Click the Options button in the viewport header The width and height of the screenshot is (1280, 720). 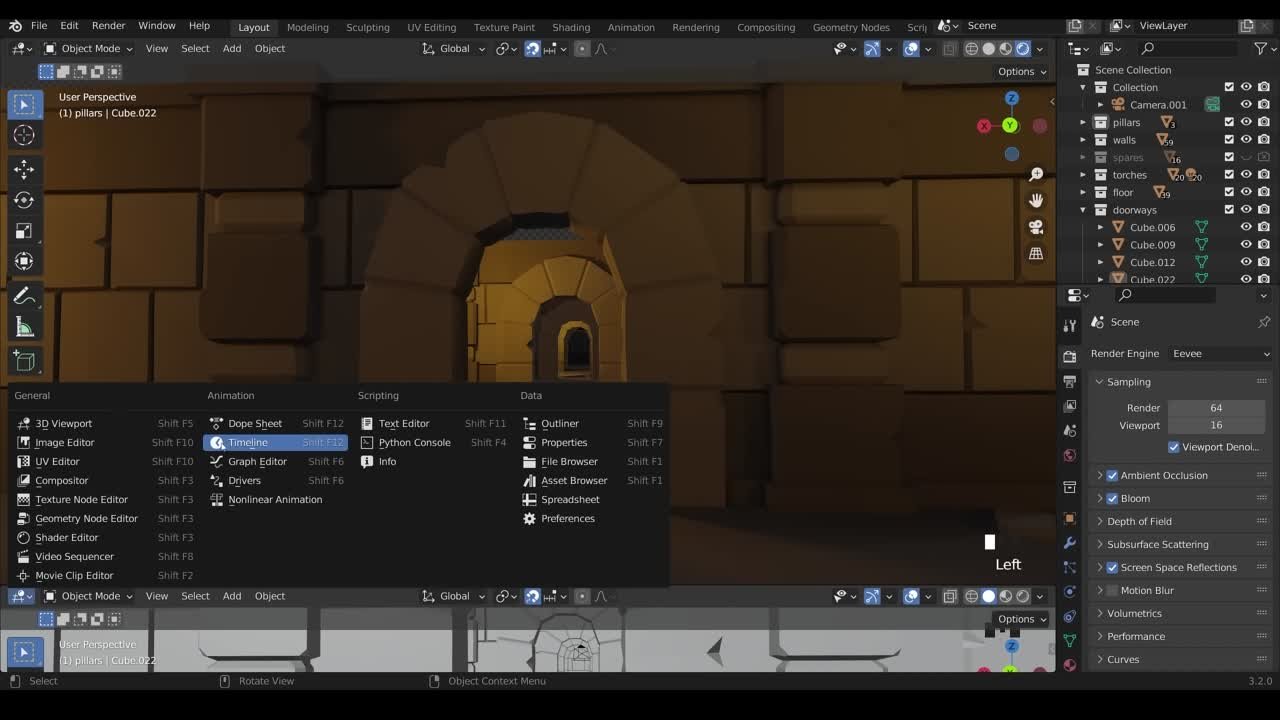[1016, 71]
